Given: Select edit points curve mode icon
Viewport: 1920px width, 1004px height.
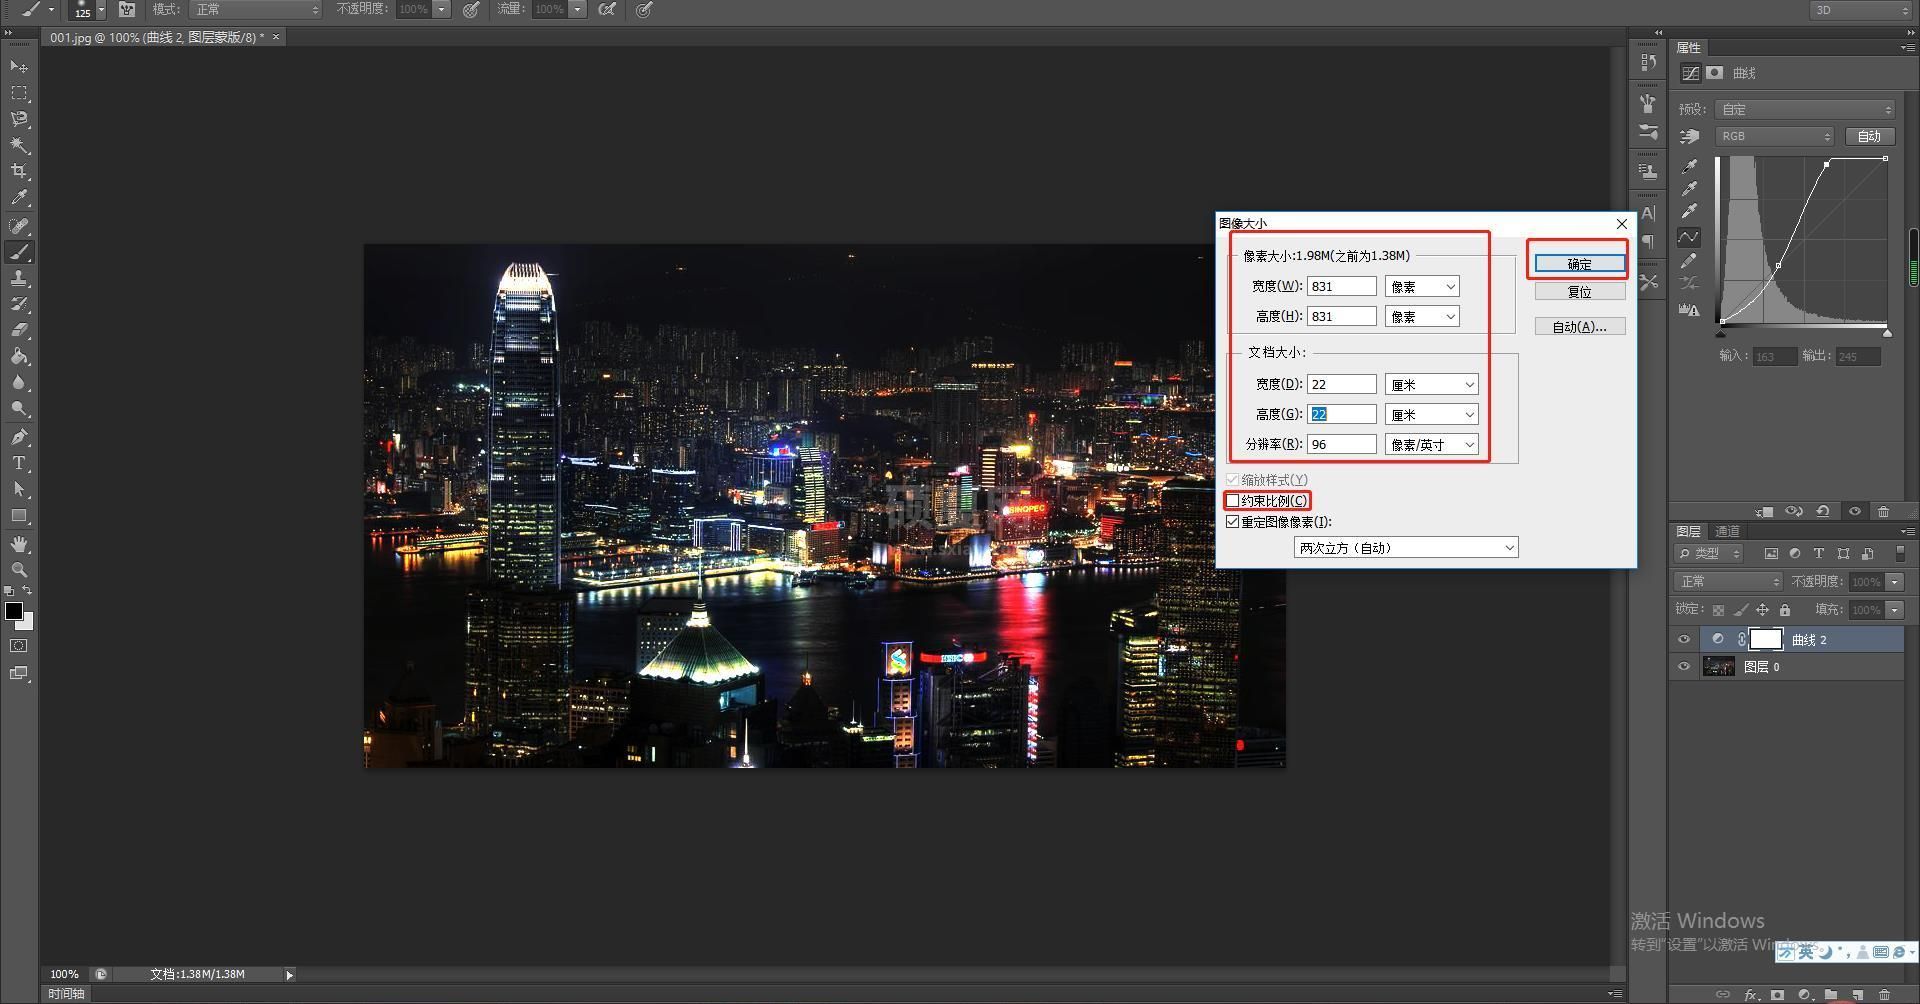Looking at the screenshot, I should [1689, 237].
